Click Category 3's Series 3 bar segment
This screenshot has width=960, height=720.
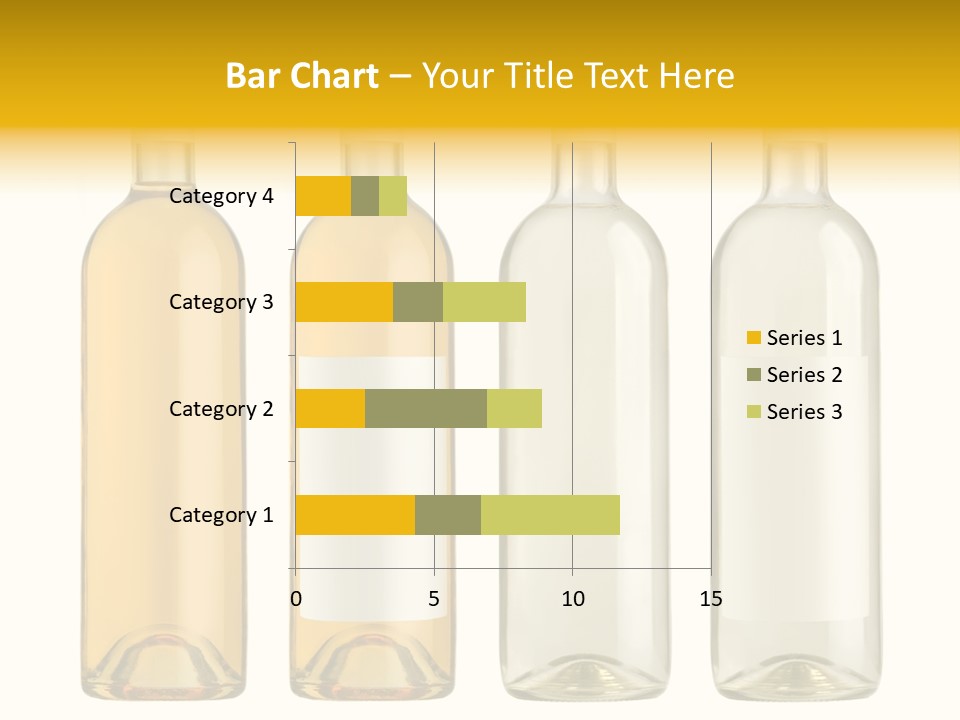coord(484,302)
